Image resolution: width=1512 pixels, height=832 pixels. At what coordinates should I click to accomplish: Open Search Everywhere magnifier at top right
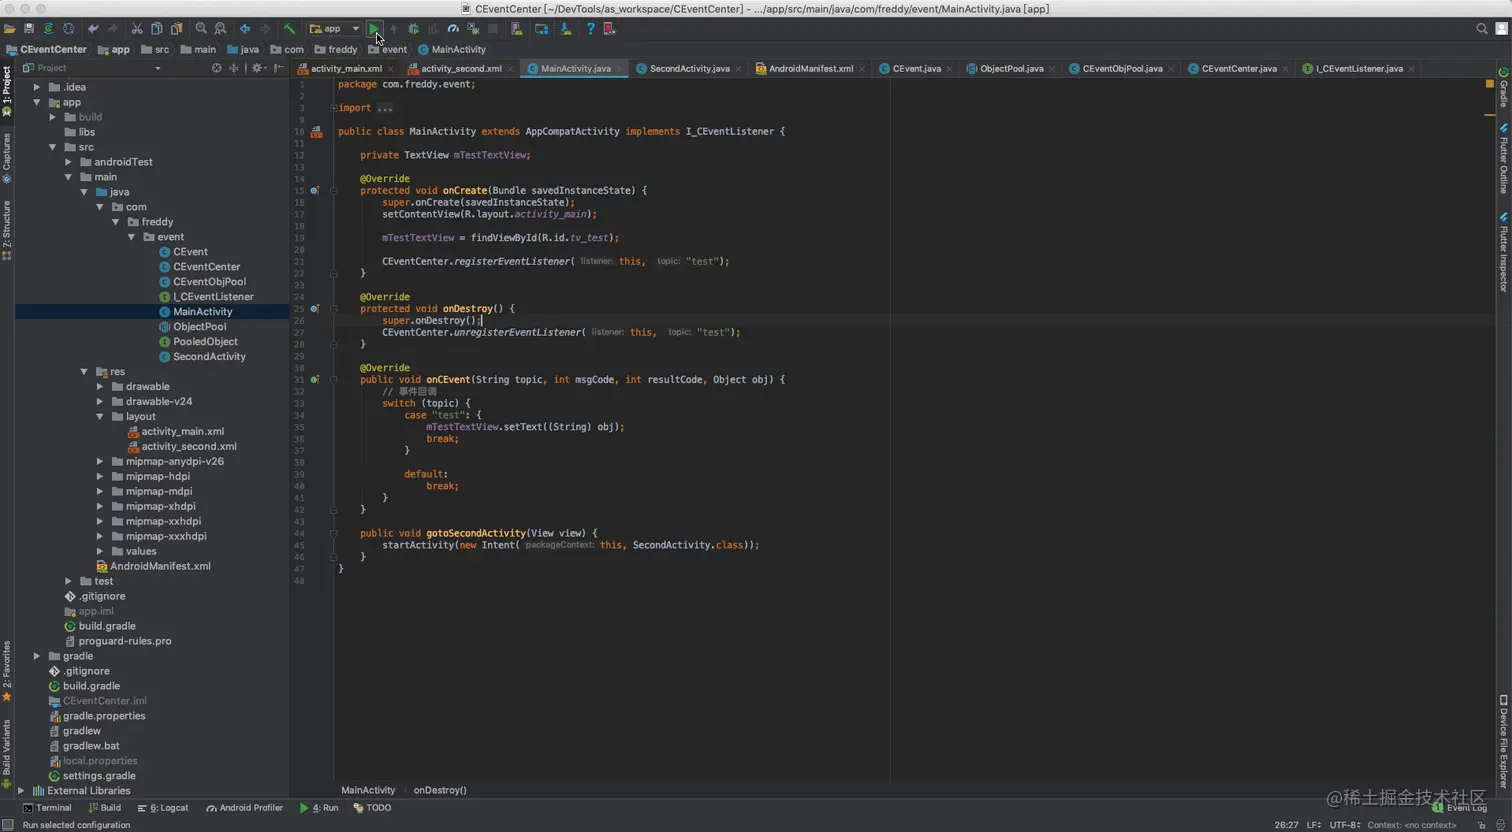click(x=1482, y=29)
